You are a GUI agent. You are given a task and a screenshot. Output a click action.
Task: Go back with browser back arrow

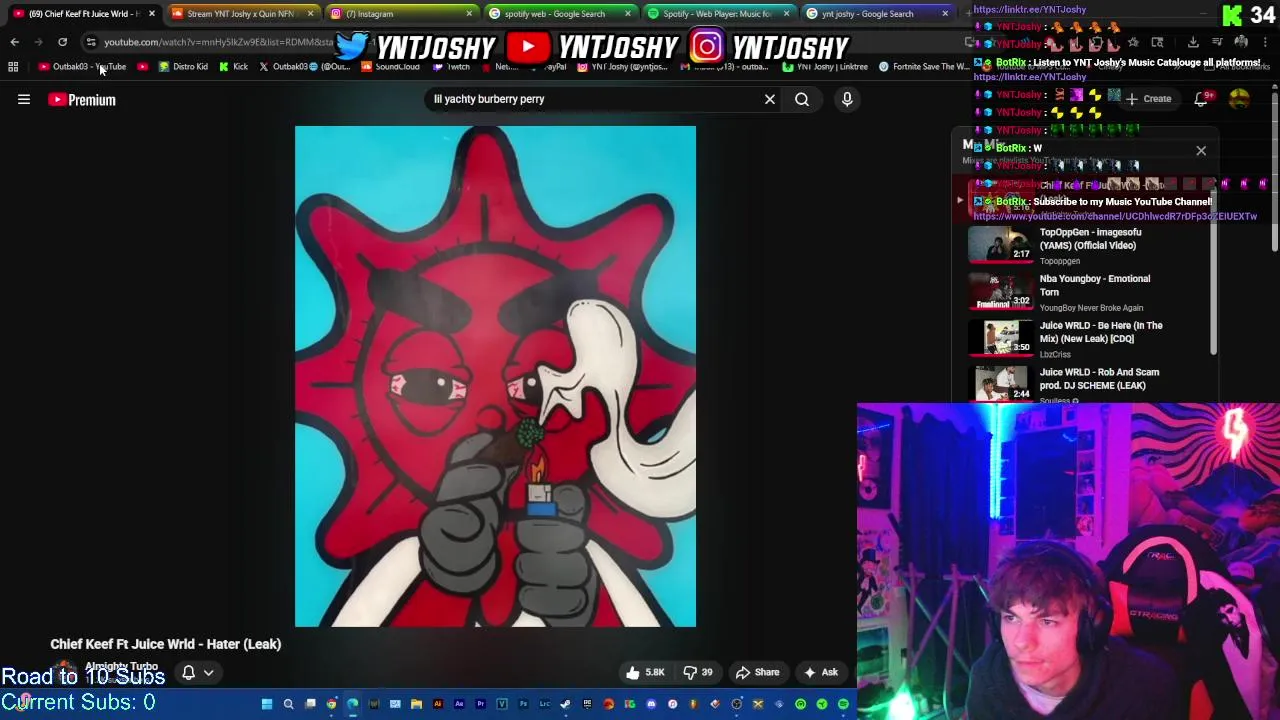pos(14,42)
